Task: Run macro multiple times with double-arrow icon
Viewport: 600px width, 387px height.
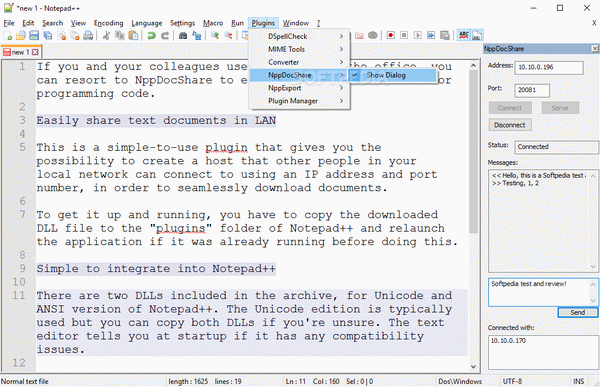Action: coord(431,35)
